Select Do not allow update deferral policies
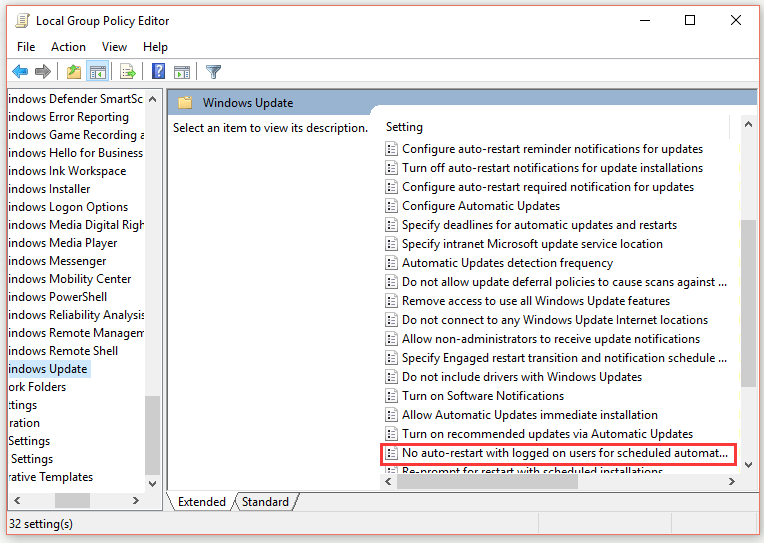The height and width of the screenshot is (543, 764). point(564,282)
